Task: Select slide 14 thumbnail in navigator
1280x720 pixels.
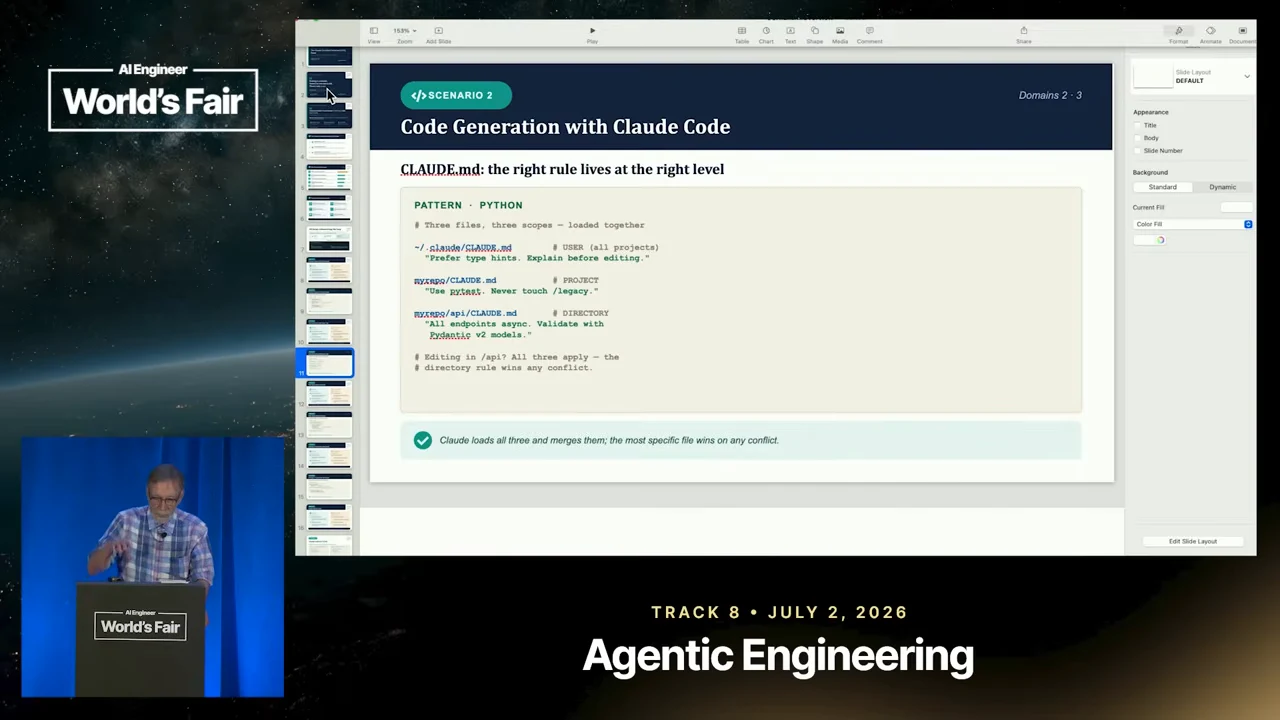Action: tap(329, 456)
